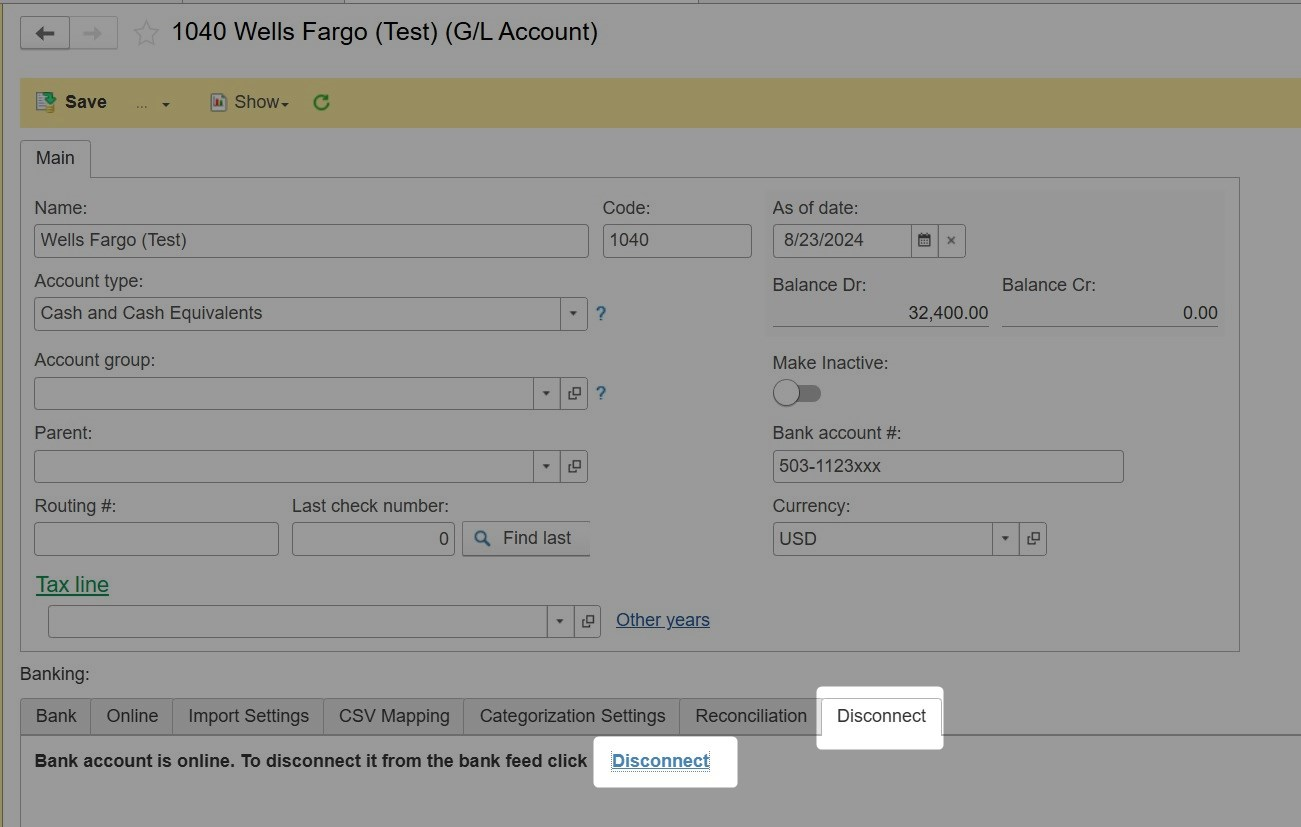Expand the Currency dropdown
The image size is (1301, 827).
pyautogui.click(x=1005, y=539)
